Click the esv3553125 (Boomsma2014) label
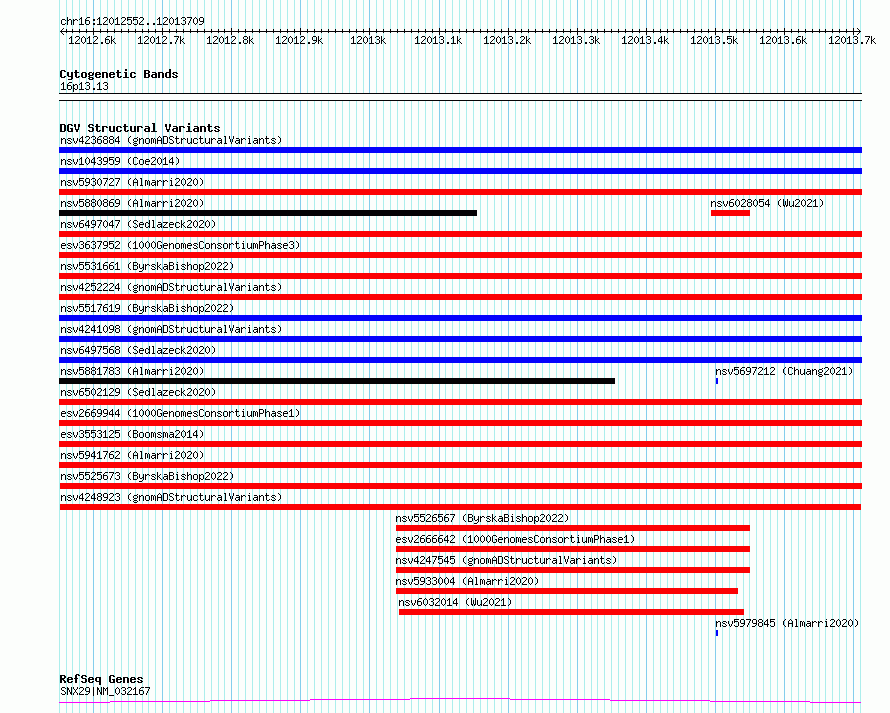 tap(132, 434)
